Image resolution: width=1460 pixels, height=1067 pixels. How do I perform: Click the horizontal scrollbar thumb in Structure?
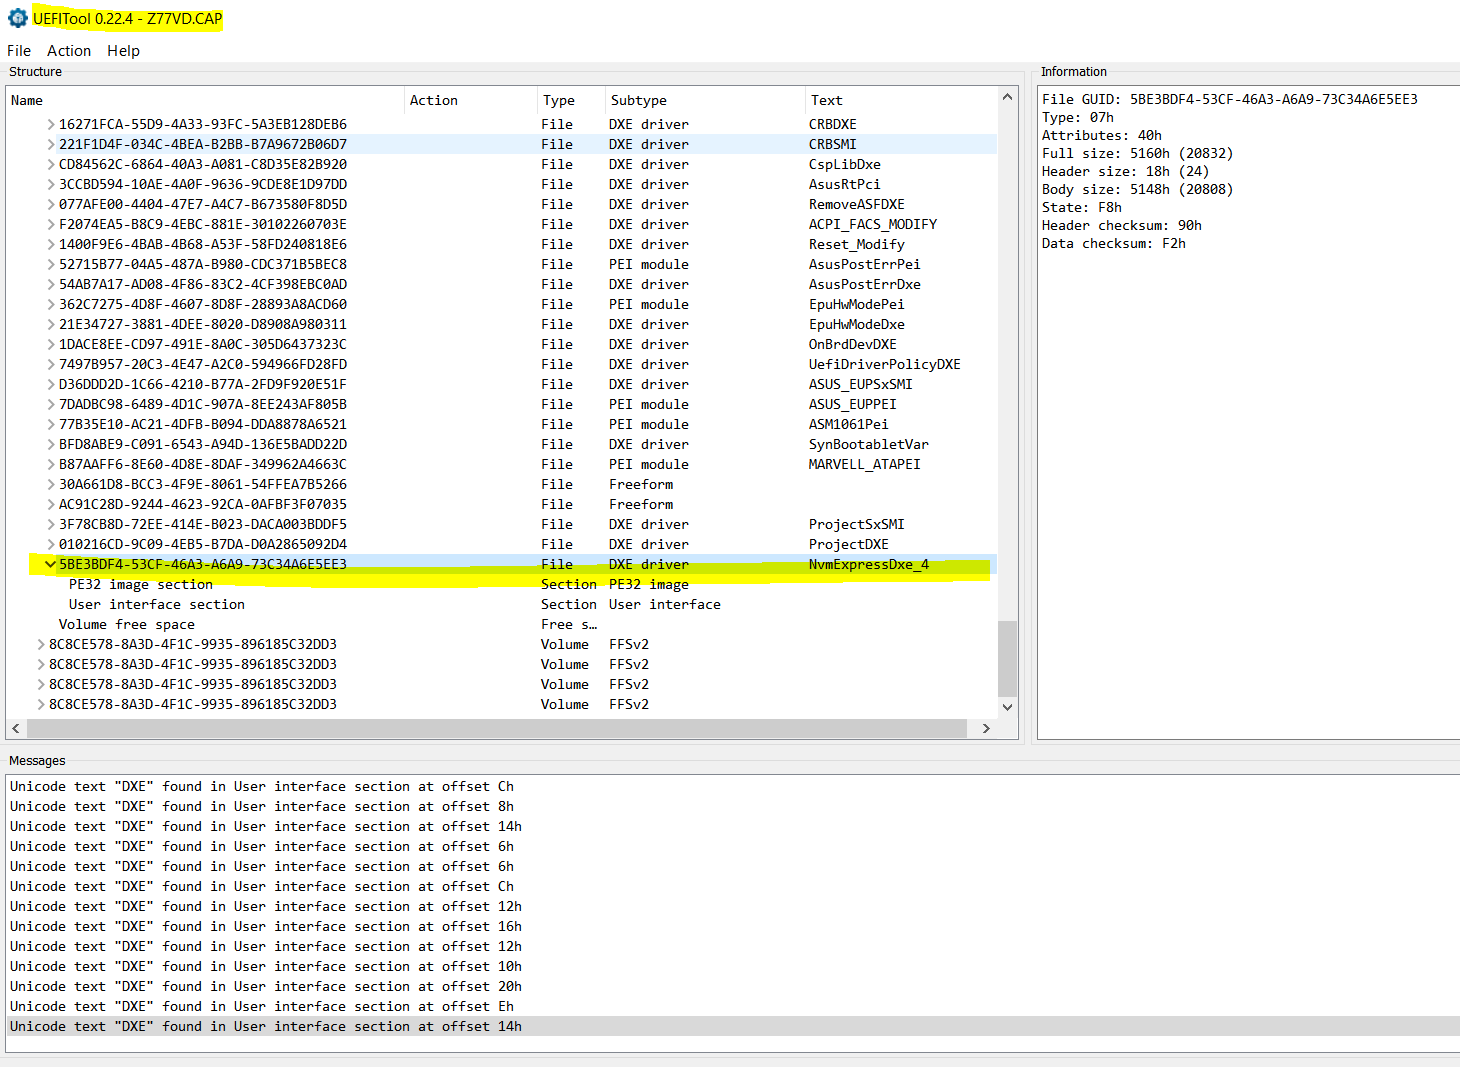(496, 729)
